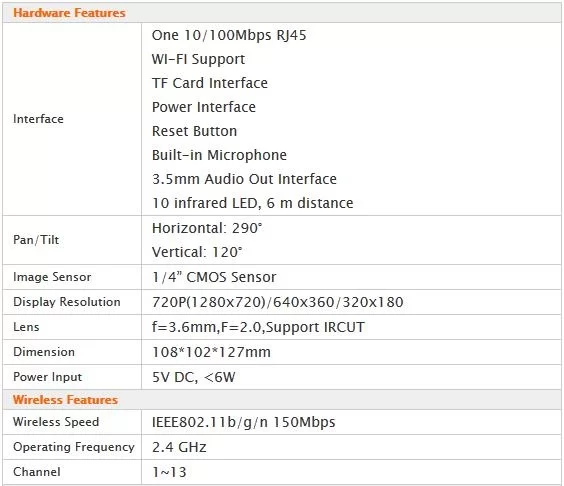Screen dimensions: 564x486
Task: Click 'One 10/100Mbps RJ45' text
Action: pos(229,35)
